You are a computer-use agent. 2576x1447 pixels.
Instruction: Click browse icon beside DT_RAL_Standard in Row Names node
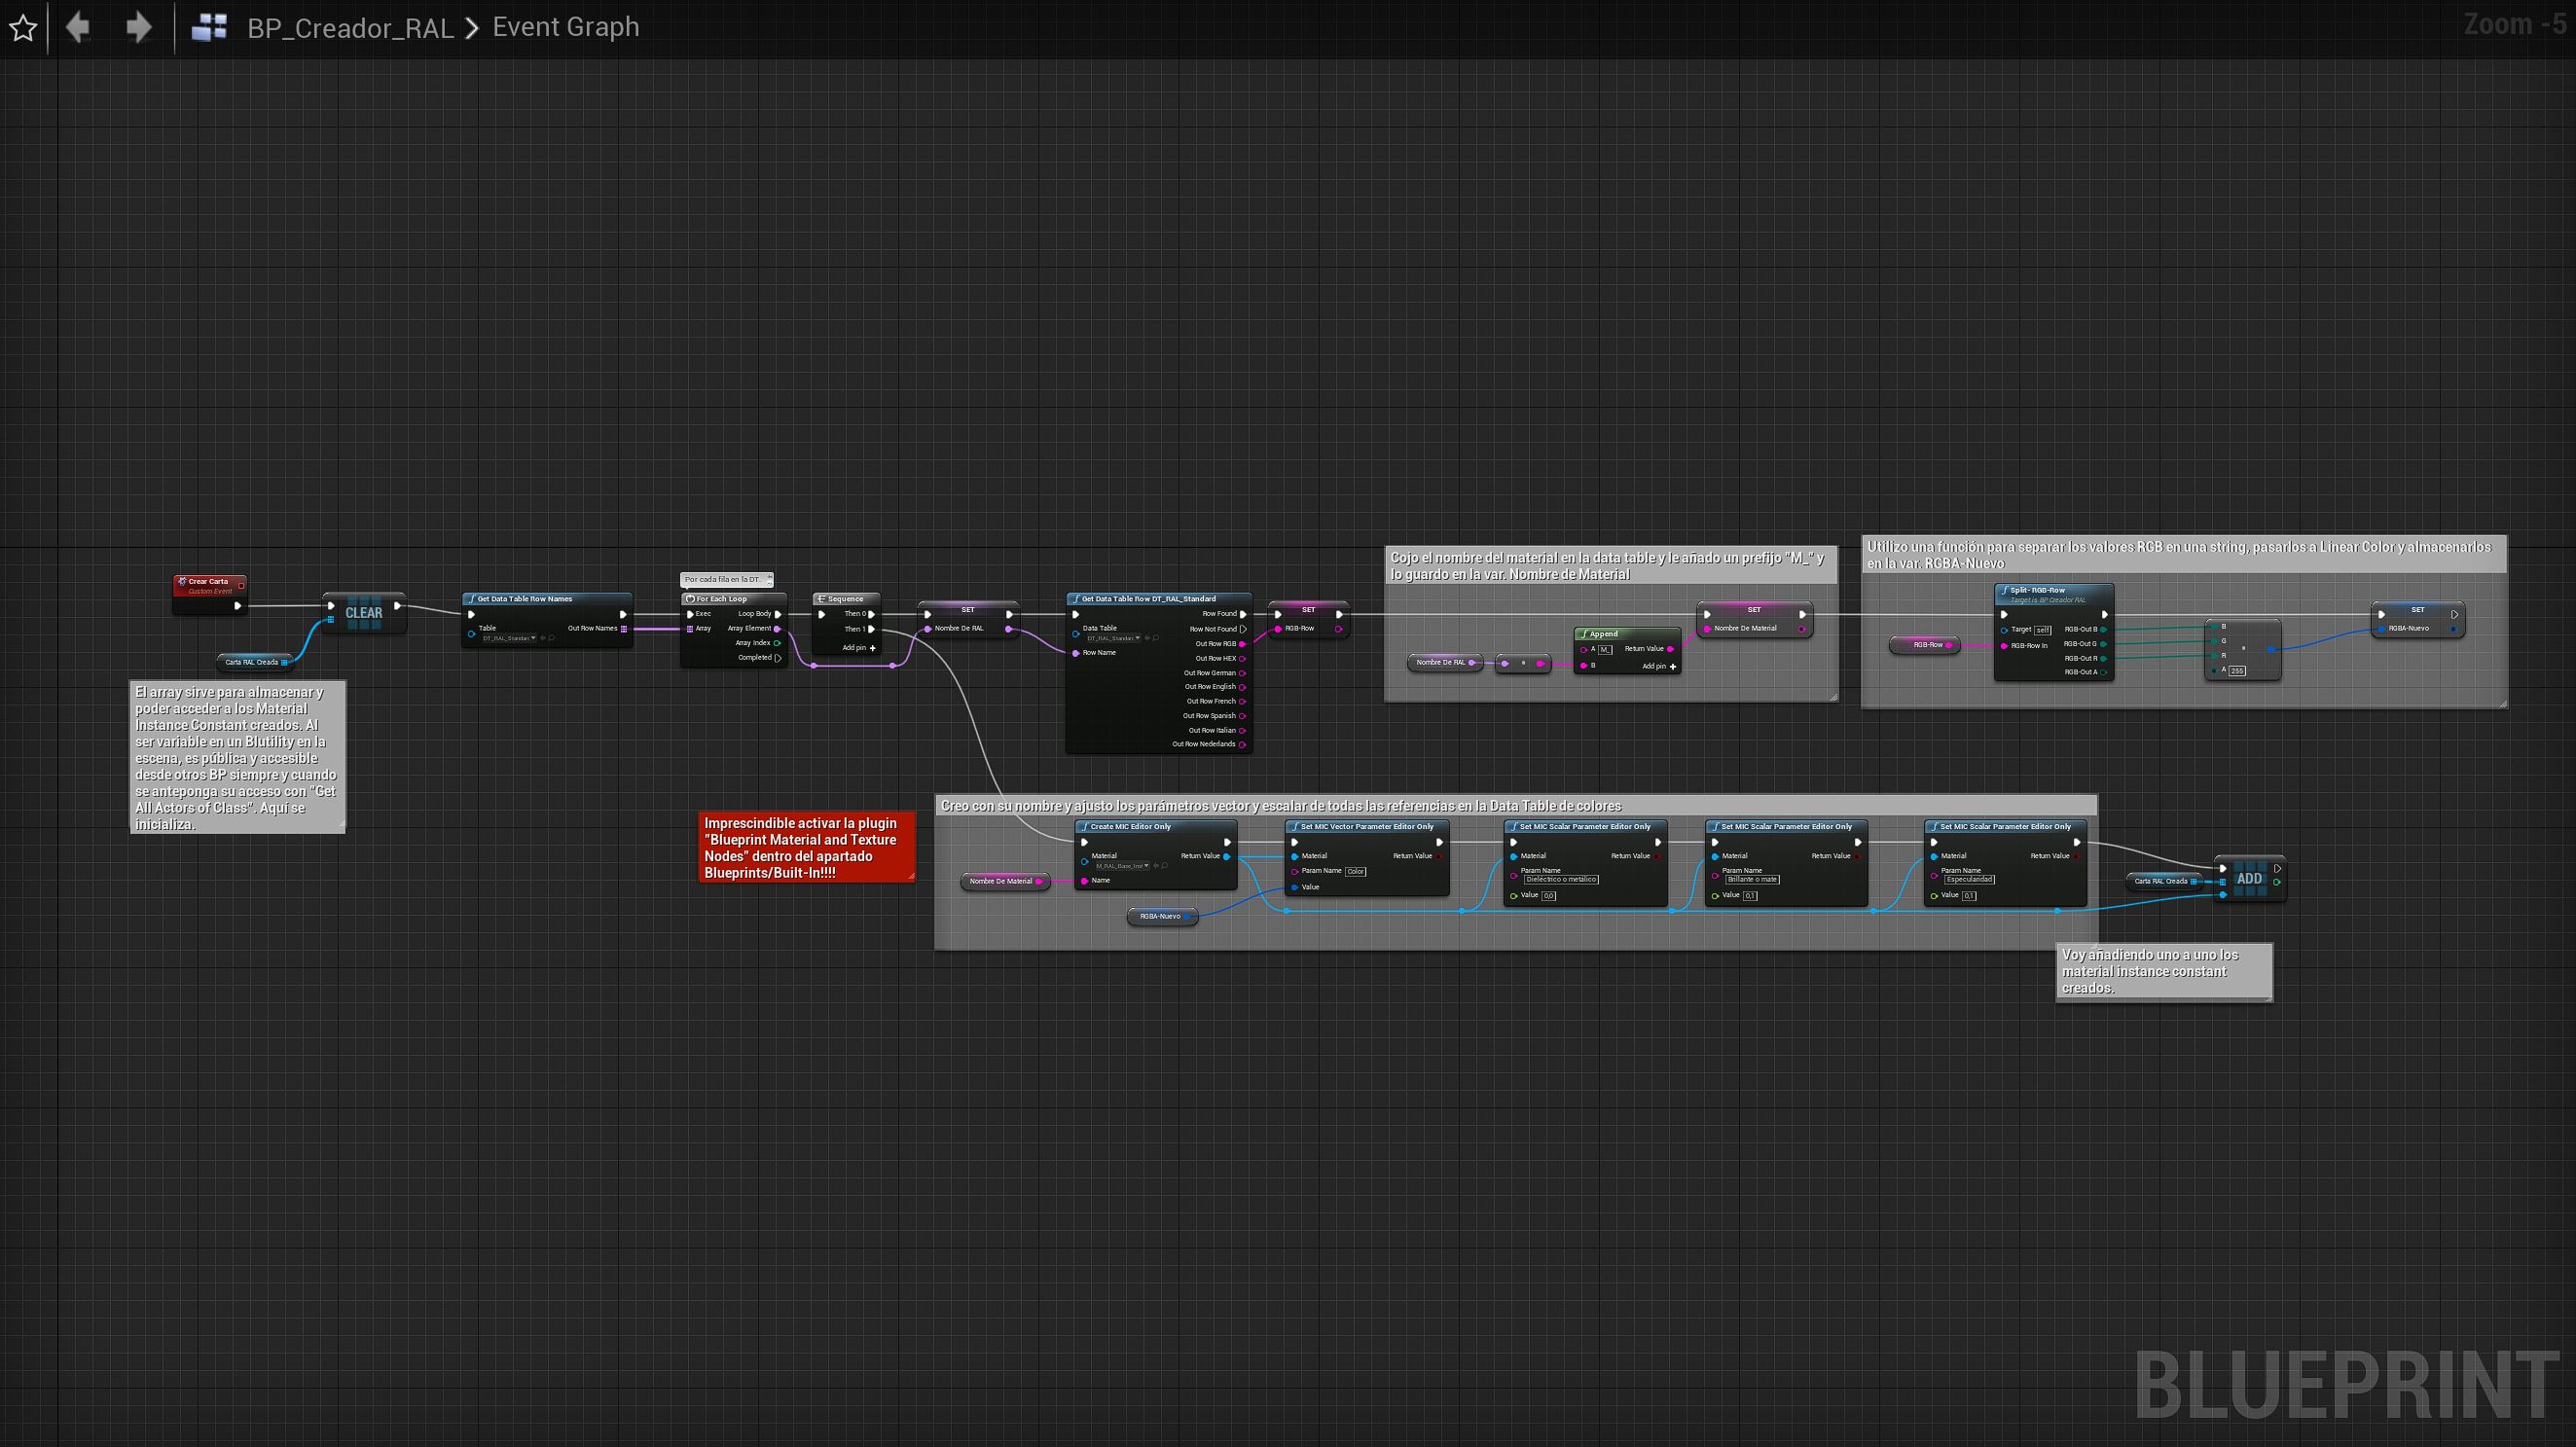(x=552, y=638)
